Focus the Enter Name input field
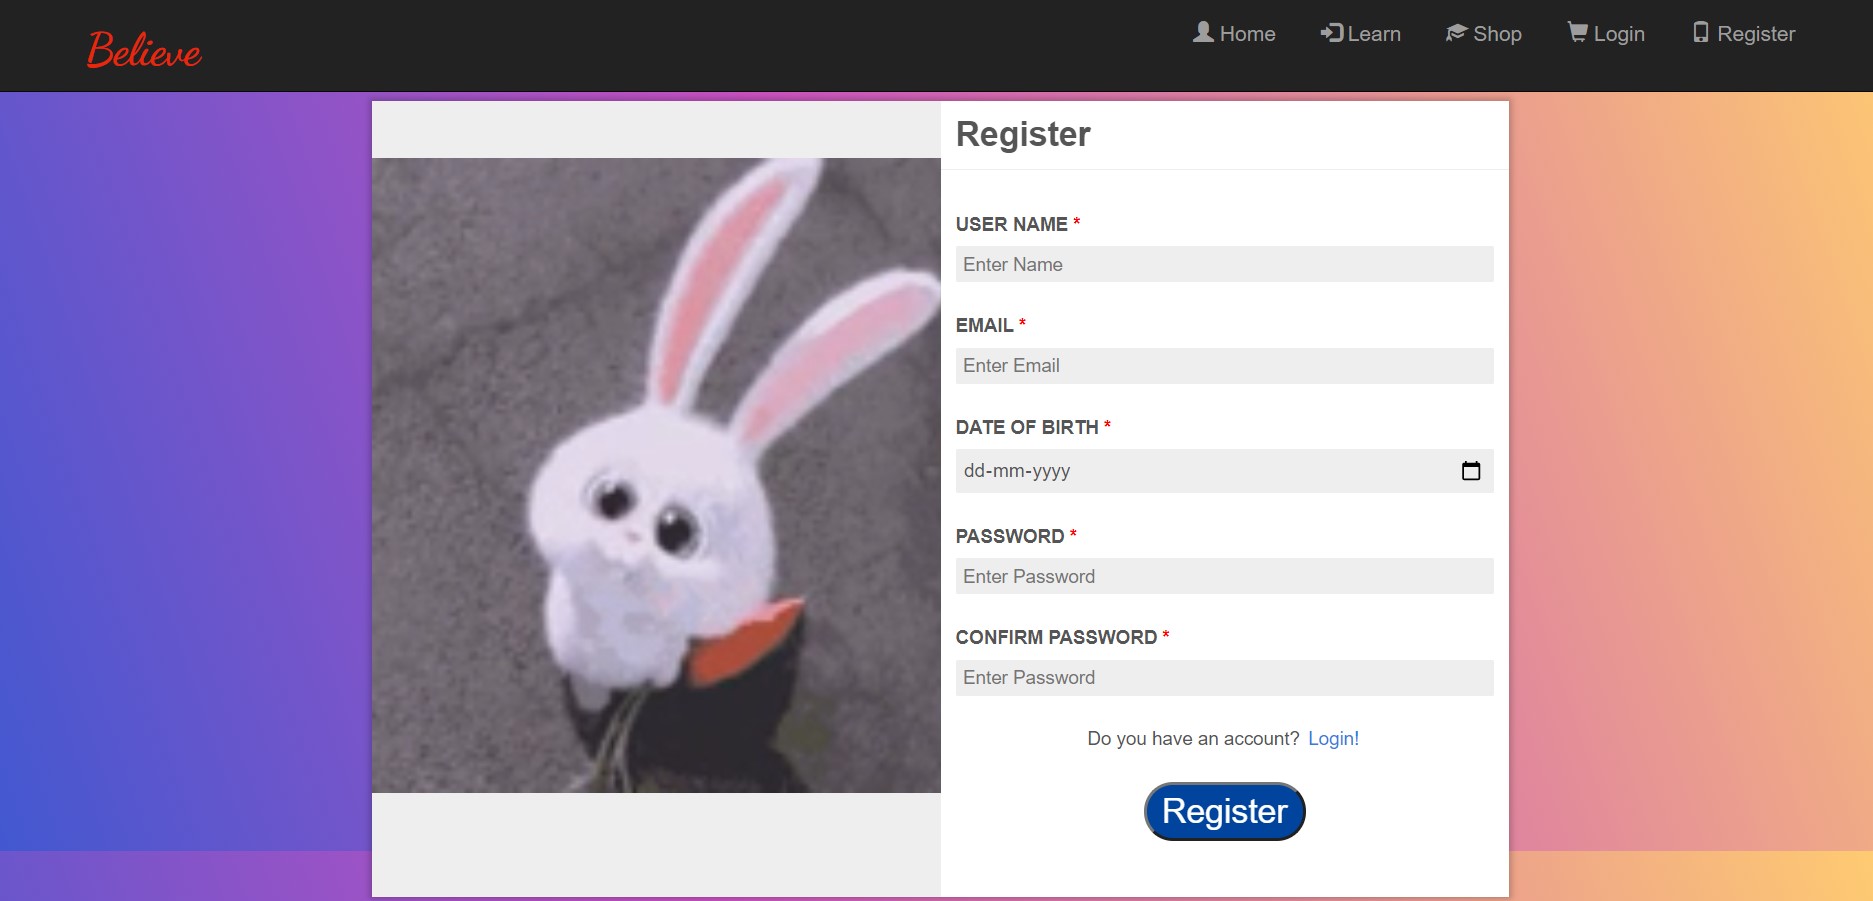Image resolution: width=1873 pixels, height=901 pixels. 1224,264
